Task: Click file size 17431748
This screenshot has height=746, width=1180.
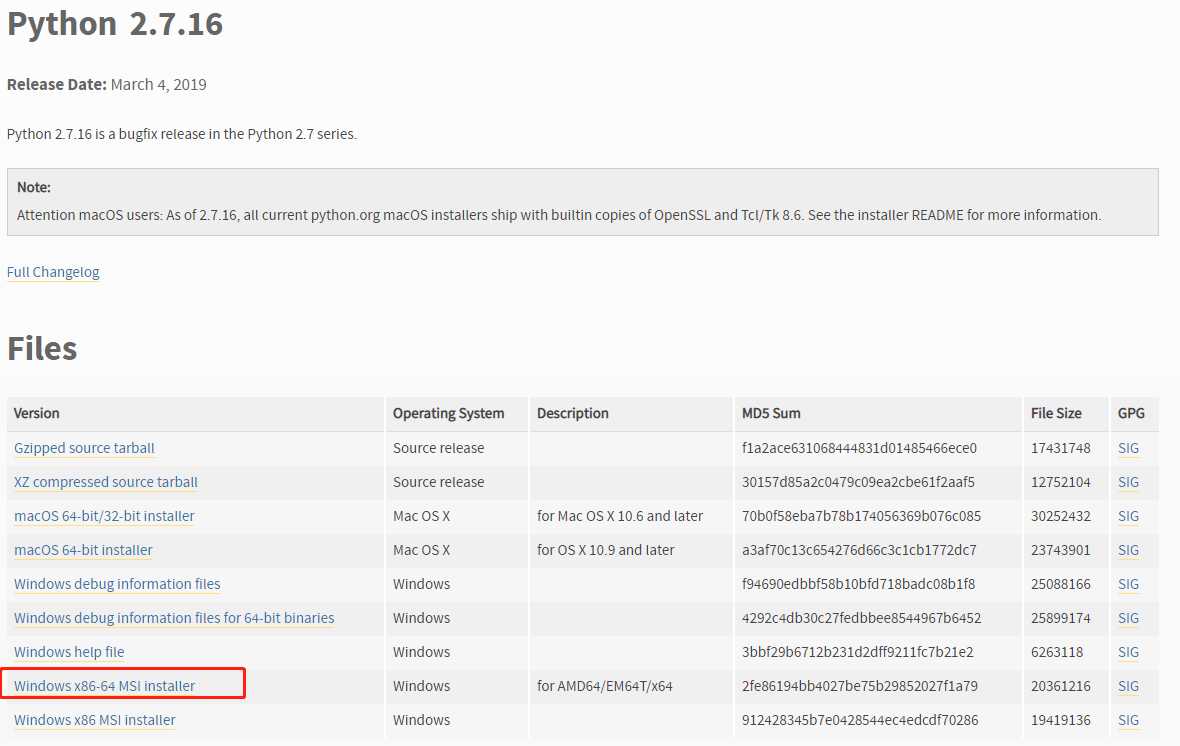Action: point(1060,448)
